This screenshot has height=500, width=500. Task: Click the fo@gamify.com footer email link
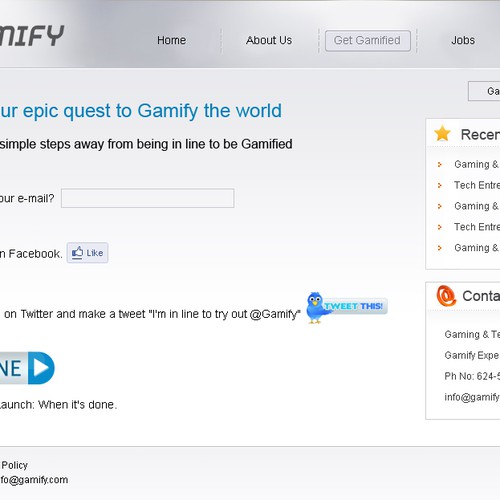pyautogui.click(x=34, y=480)
